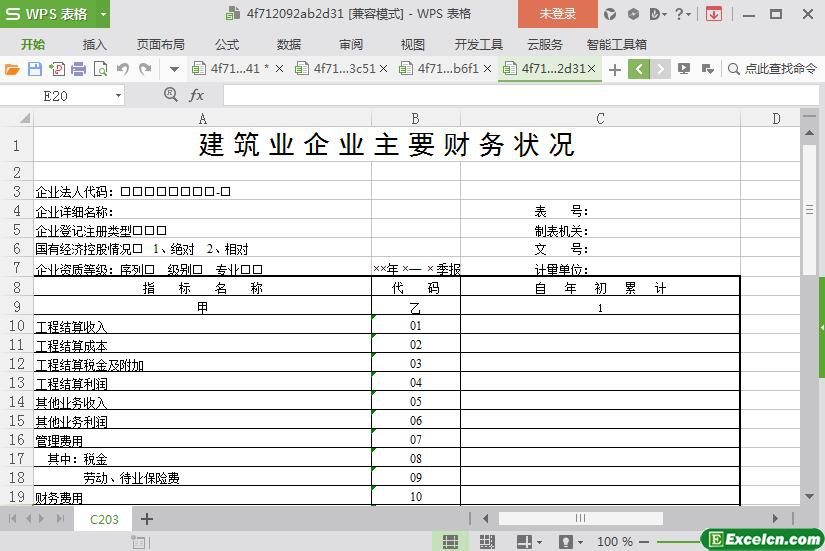The height and width of the screenshot is (551, 825).
Task: Click the zoom/search icon beside fx
Action: point(170,95)
